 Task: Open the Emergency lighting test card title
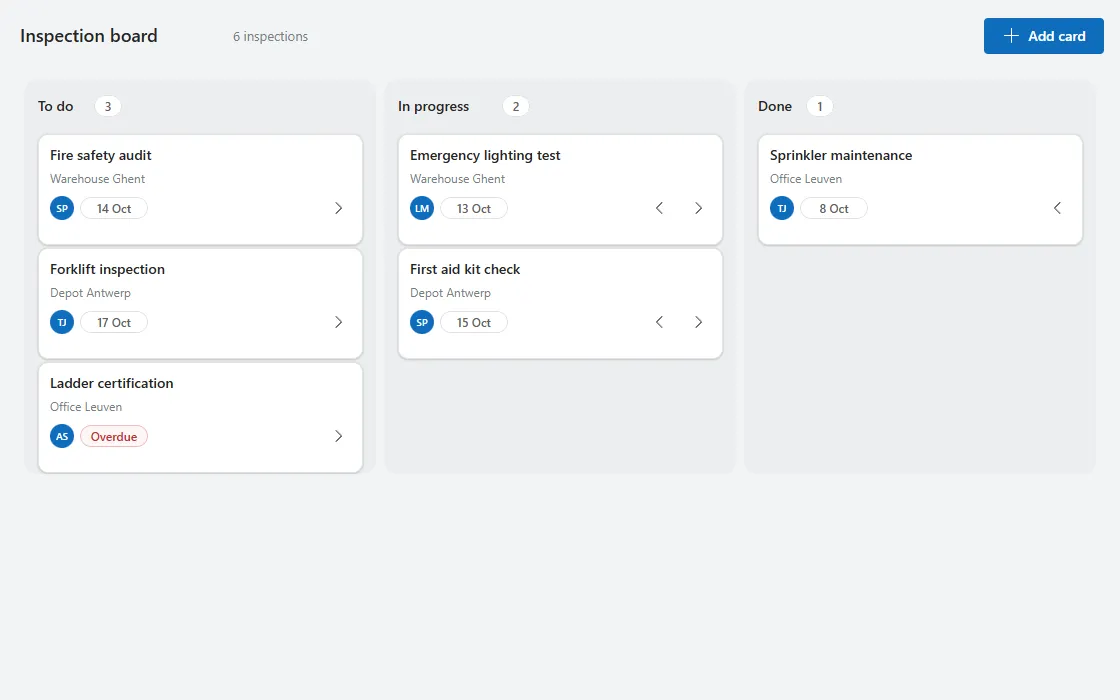[485, 155]
